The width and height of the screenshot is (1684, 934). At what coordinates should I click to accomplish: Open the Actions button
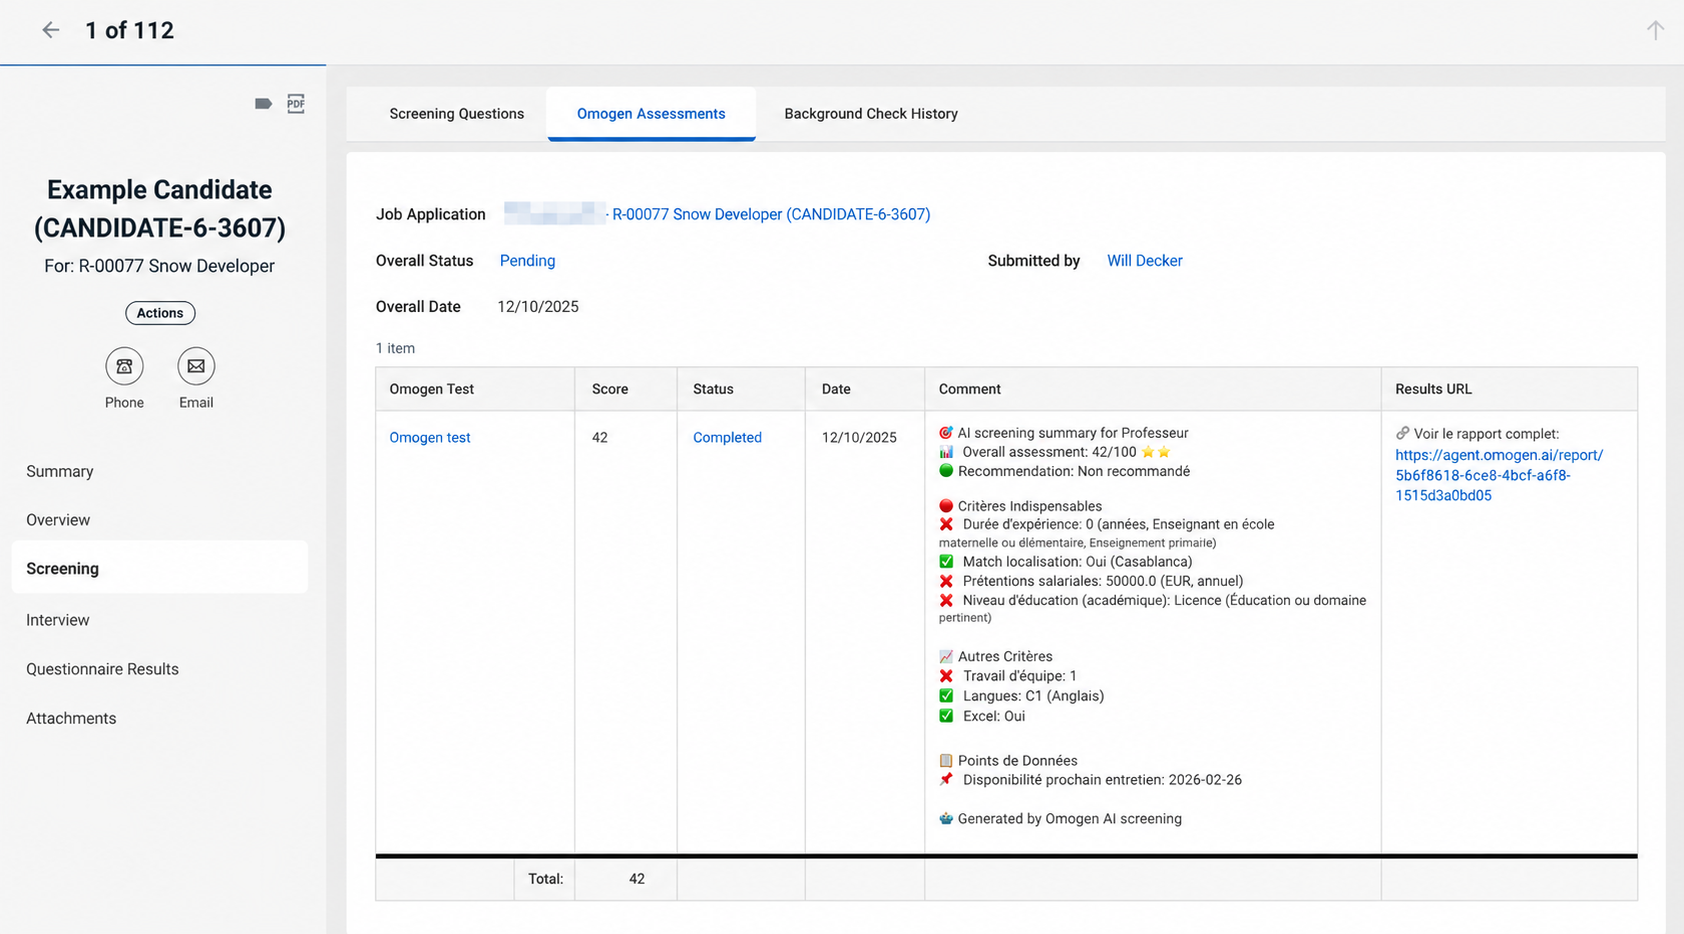point(160,313)
